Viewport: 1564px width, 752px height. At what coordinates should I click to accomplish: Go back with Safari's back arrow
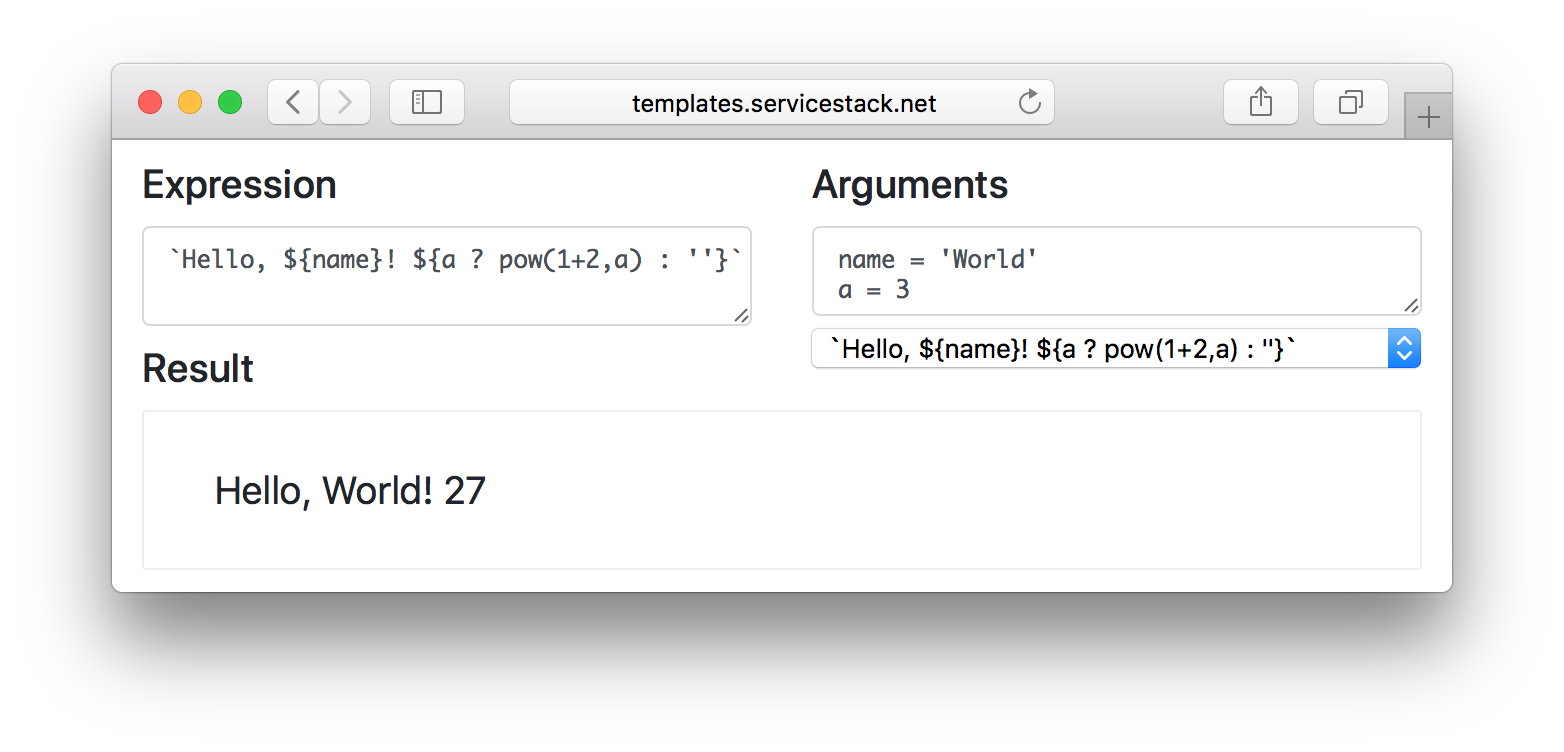(x=293, y=102)
